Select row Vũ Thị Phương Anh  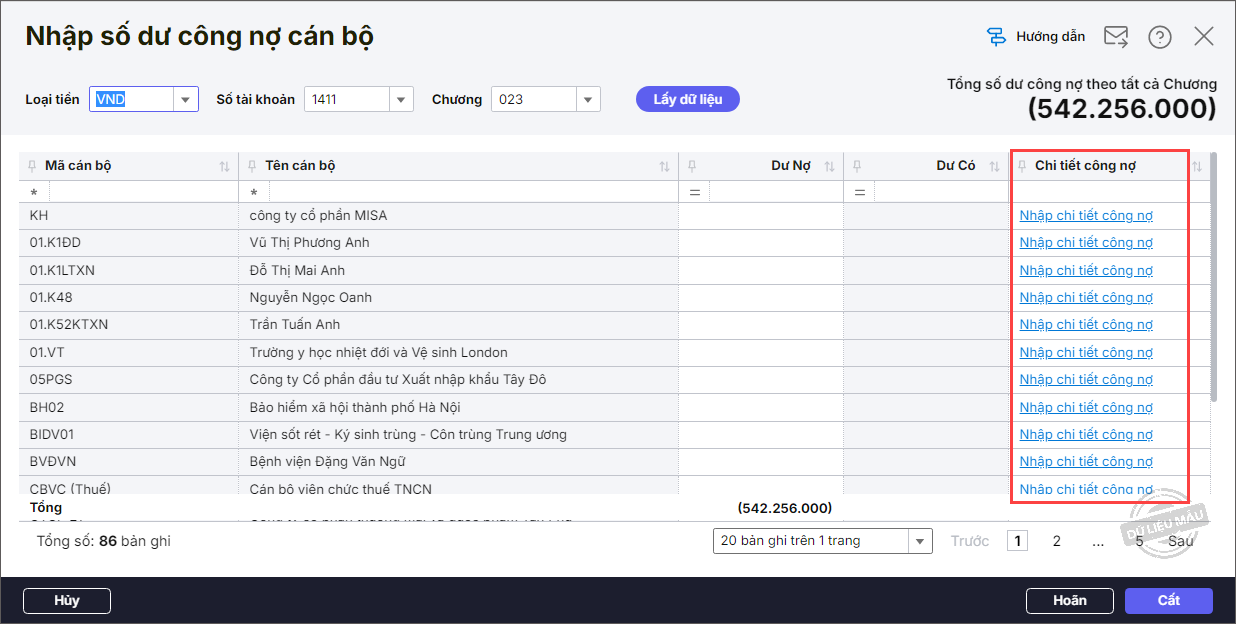pyautogui.click(x=614, y=242)
